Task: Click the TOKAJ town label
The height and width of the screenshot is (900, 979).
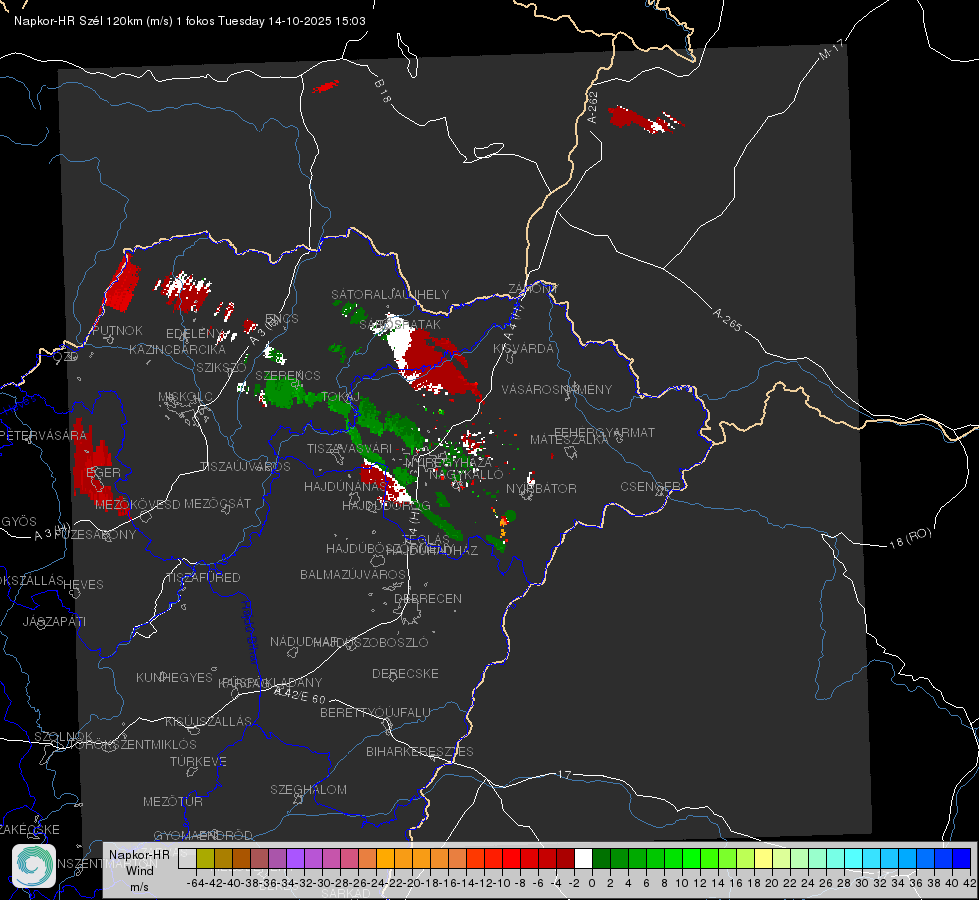Action: click(x=341, y=397)
